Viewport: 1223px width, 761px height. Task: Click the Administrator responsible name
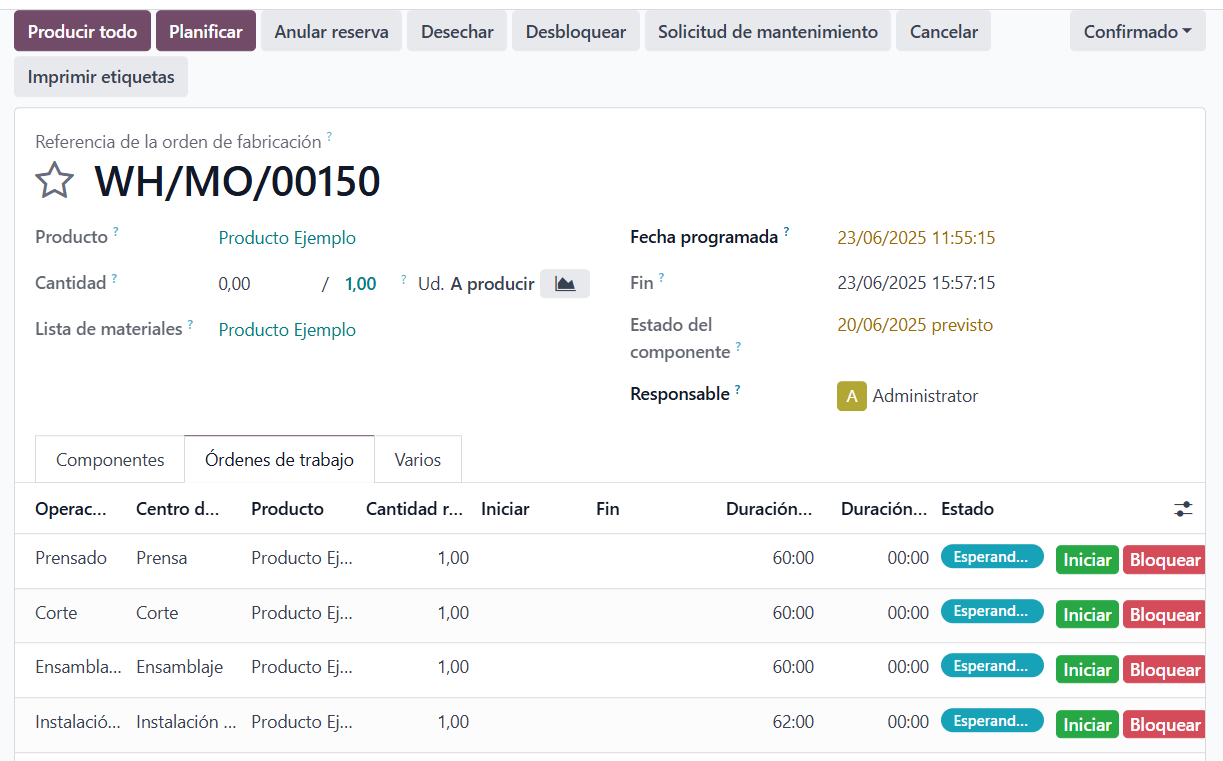click(925, 396)
